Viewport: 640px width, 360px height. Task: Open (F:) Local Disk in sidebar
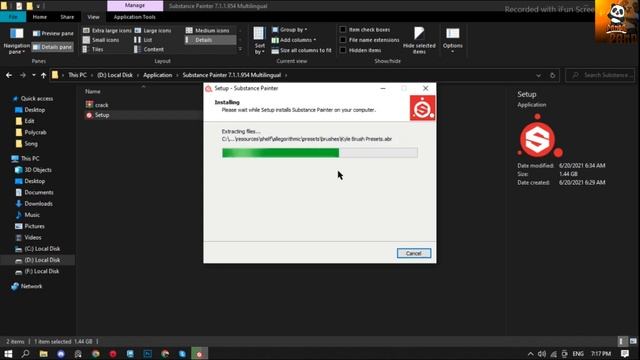pyautogui.click(x=42, y=271)
